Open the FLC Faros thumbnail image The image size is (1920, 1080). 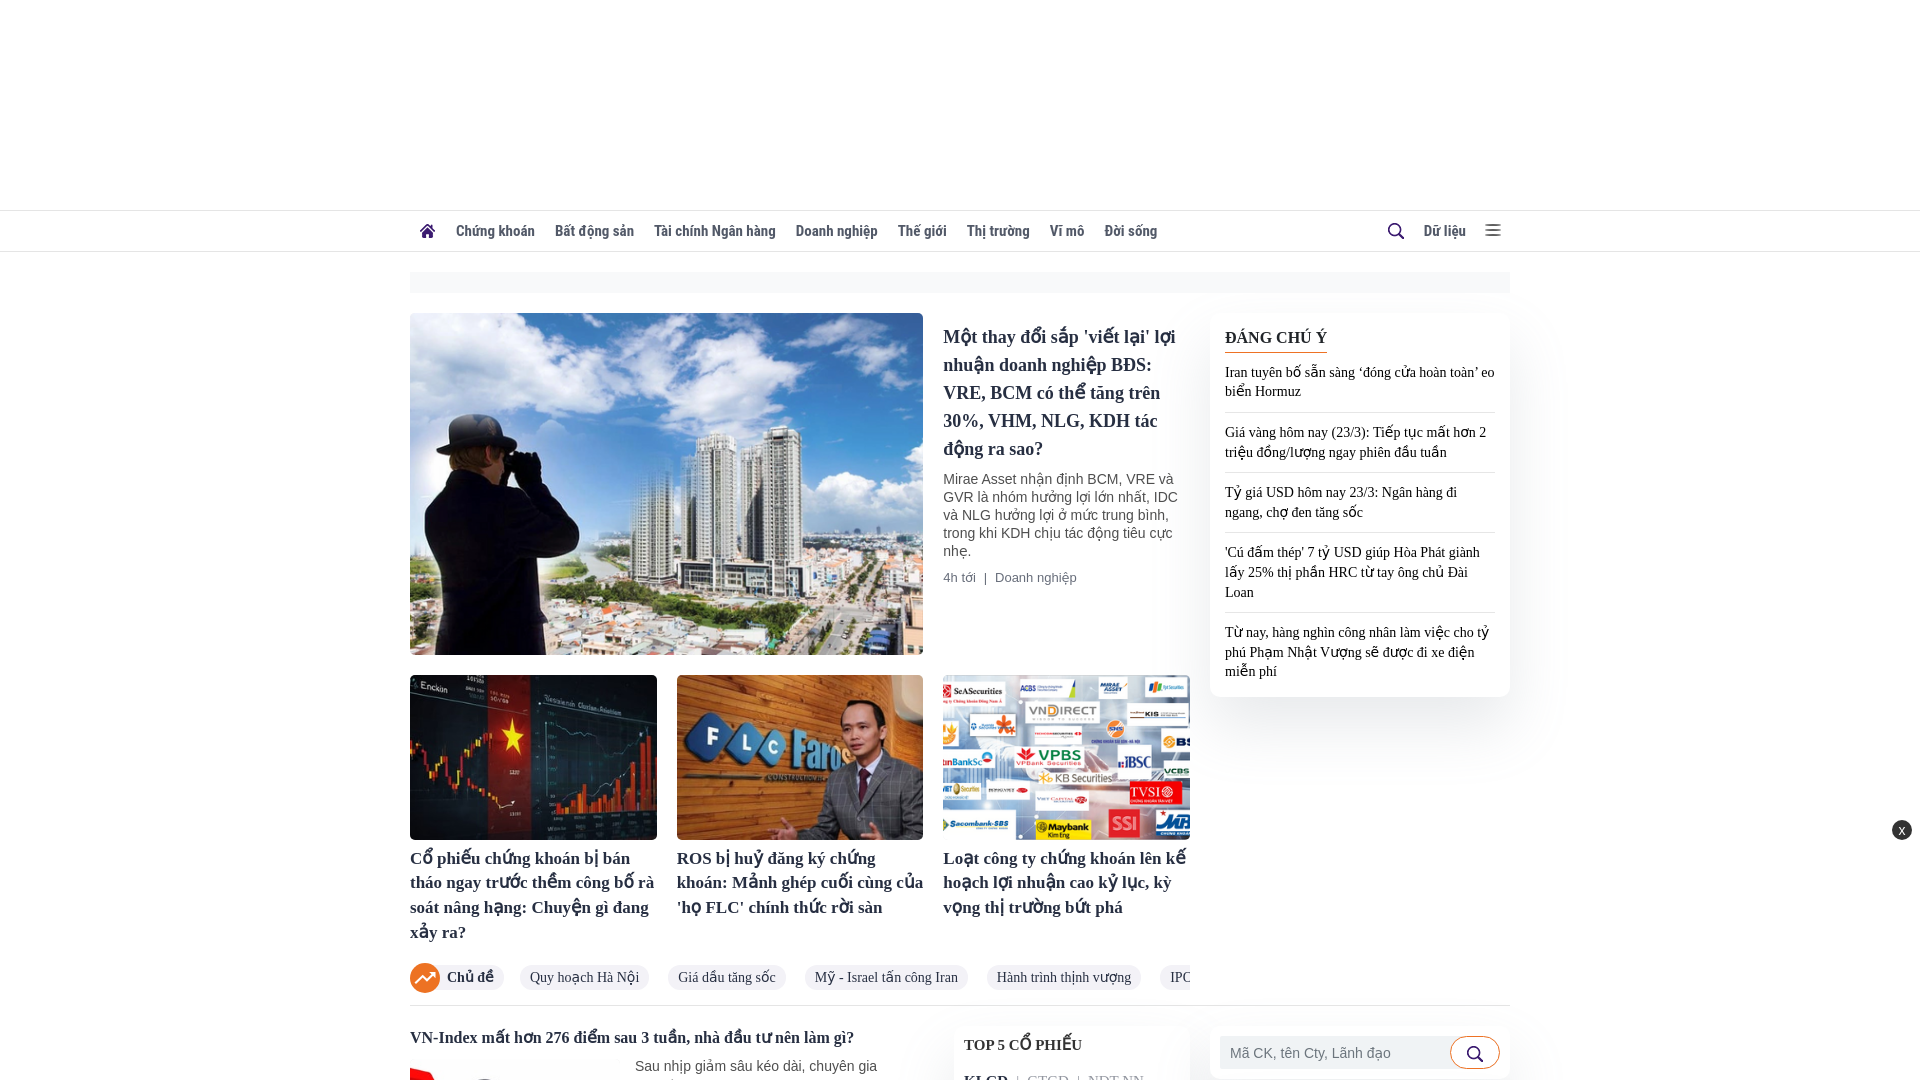tap(800, 757)
